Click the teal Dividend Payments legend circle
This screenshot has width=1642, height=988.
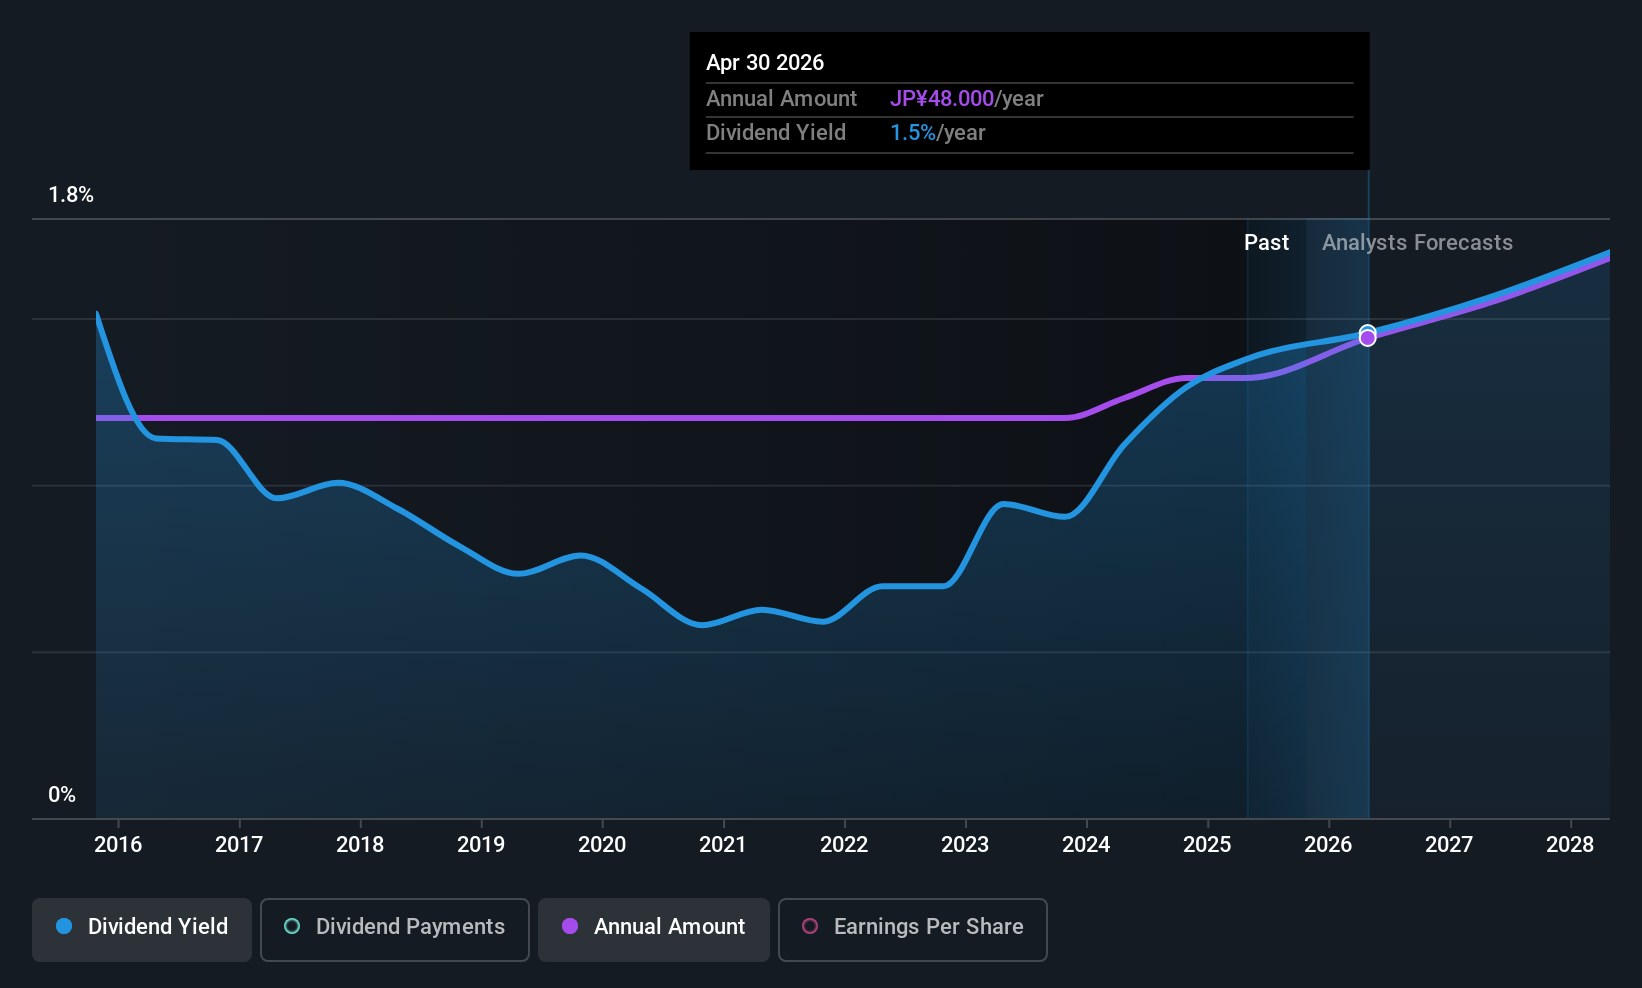click(x=292, y=927)
